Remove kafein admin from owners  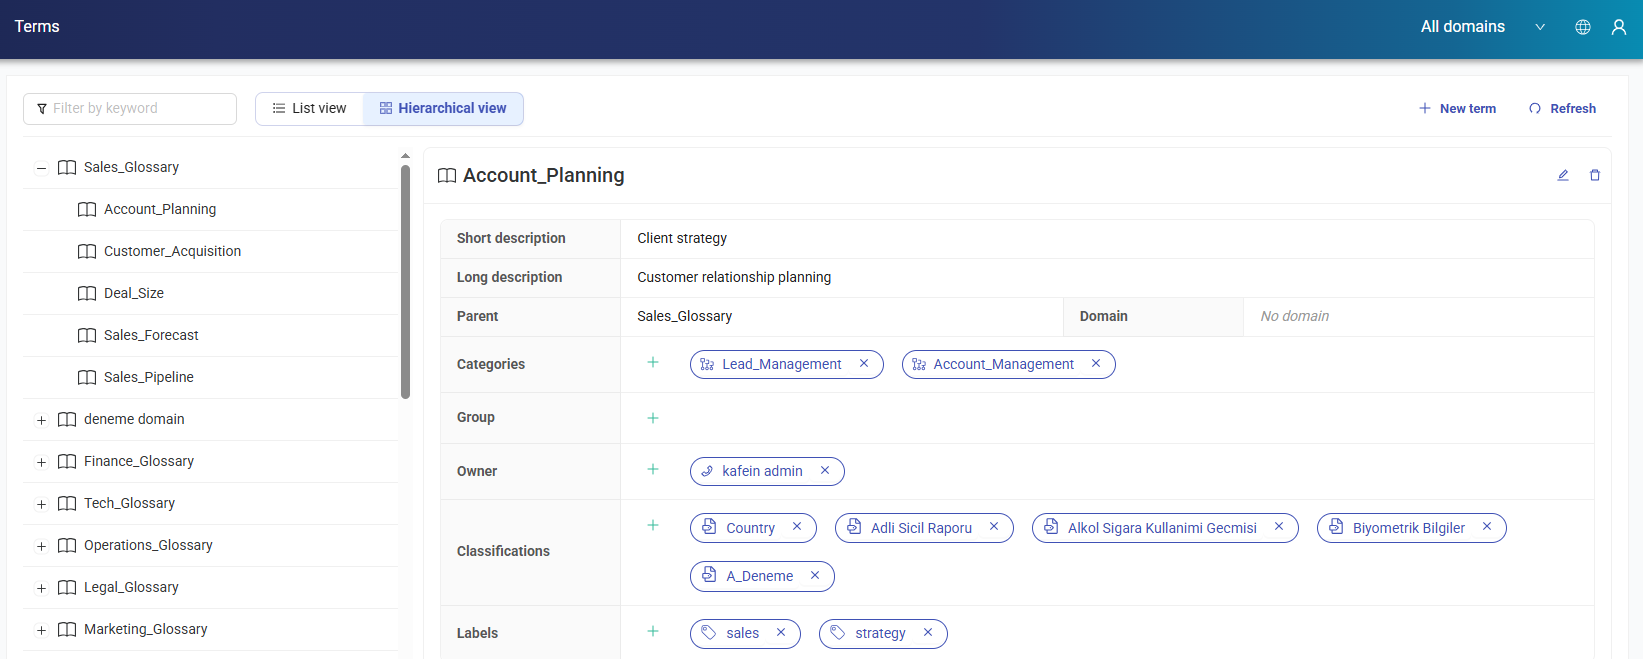825,471
